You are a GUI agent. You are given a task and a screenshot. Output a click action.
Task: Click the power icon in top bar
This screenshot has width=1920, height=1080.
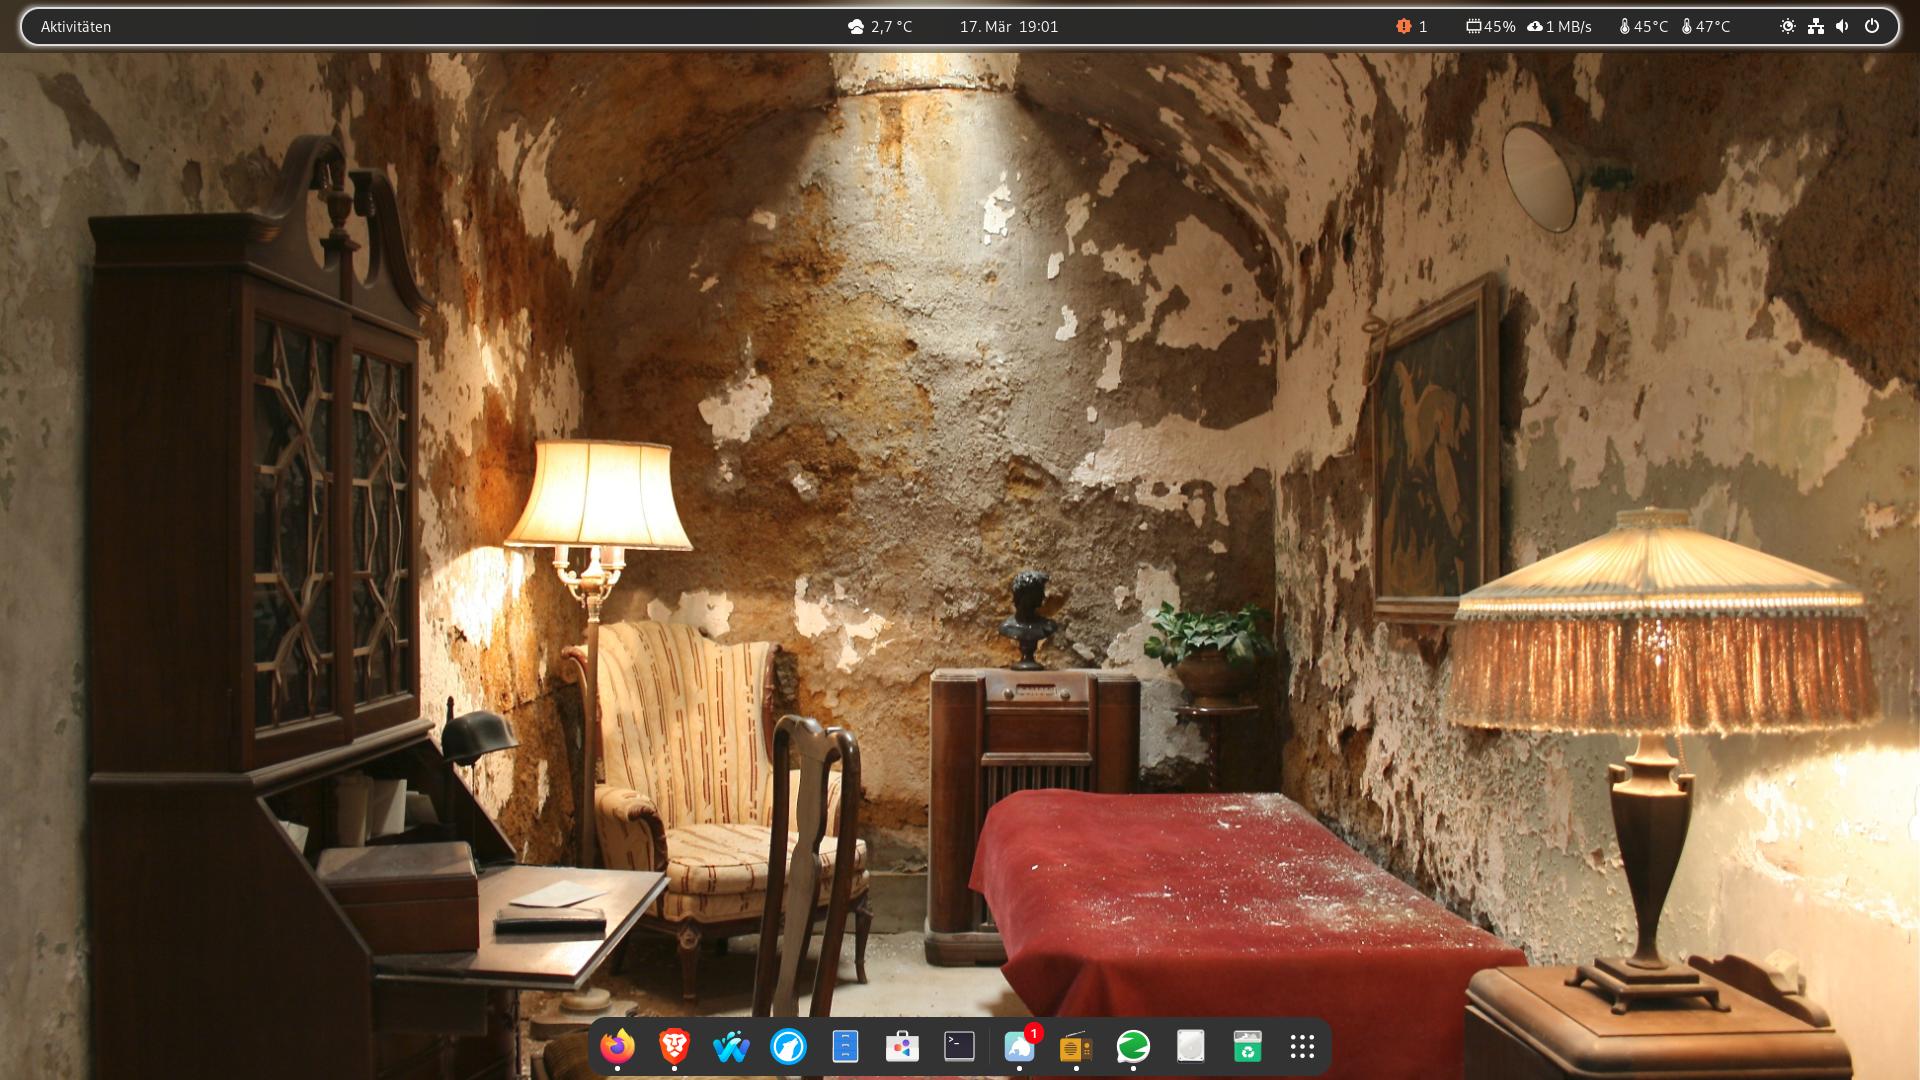pyautogui.click(x=1872, y=27)
